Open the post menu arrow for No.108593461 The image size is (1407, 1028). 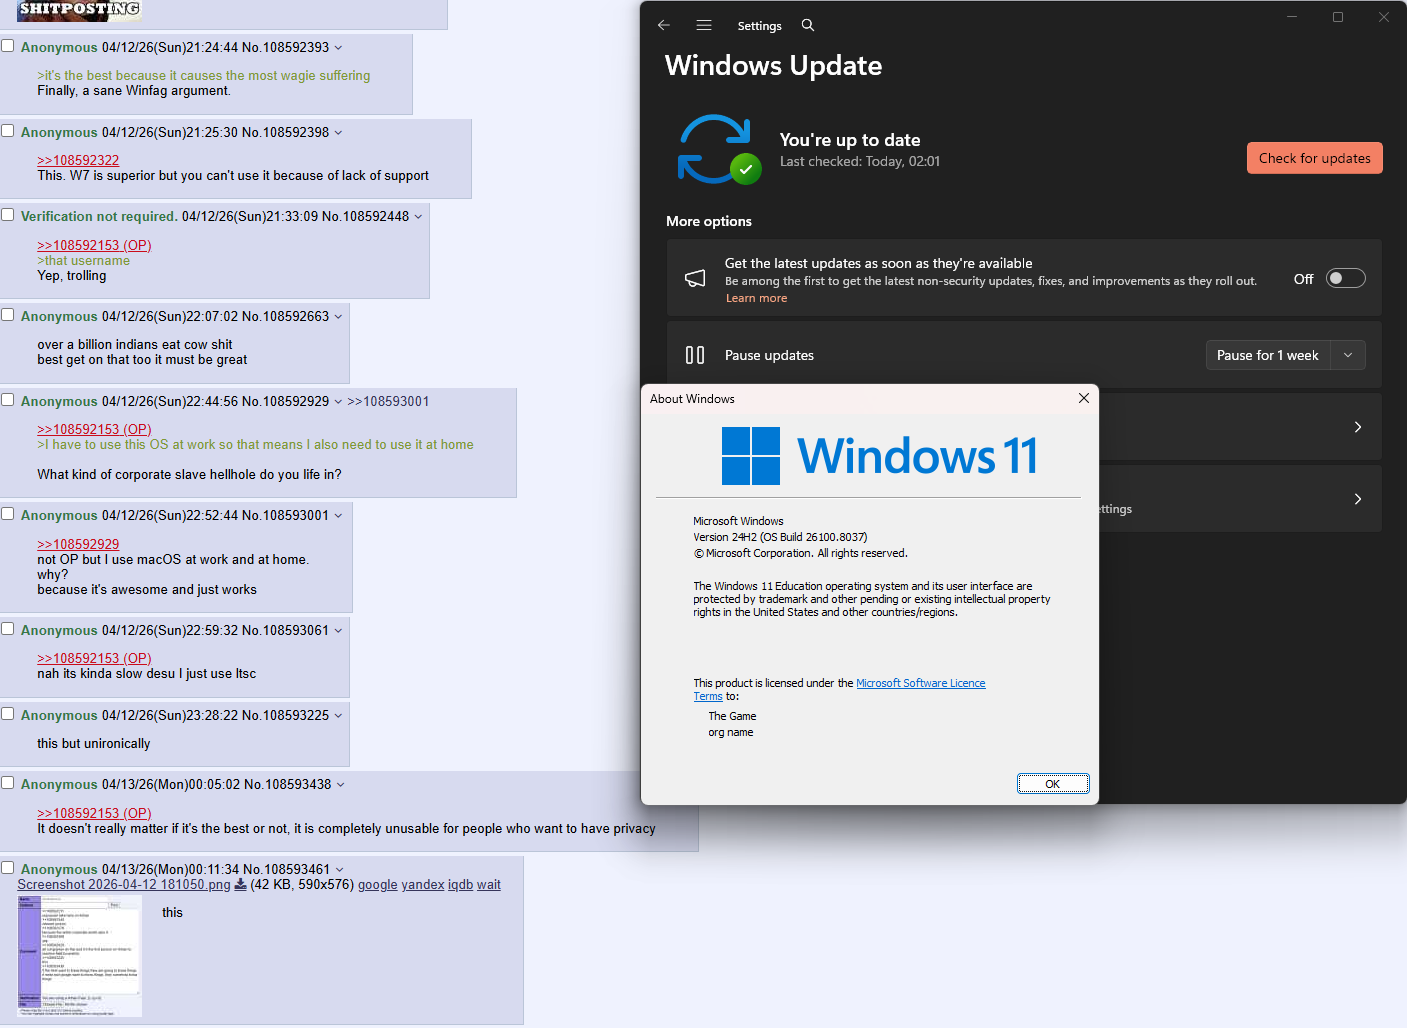(339, 869)
